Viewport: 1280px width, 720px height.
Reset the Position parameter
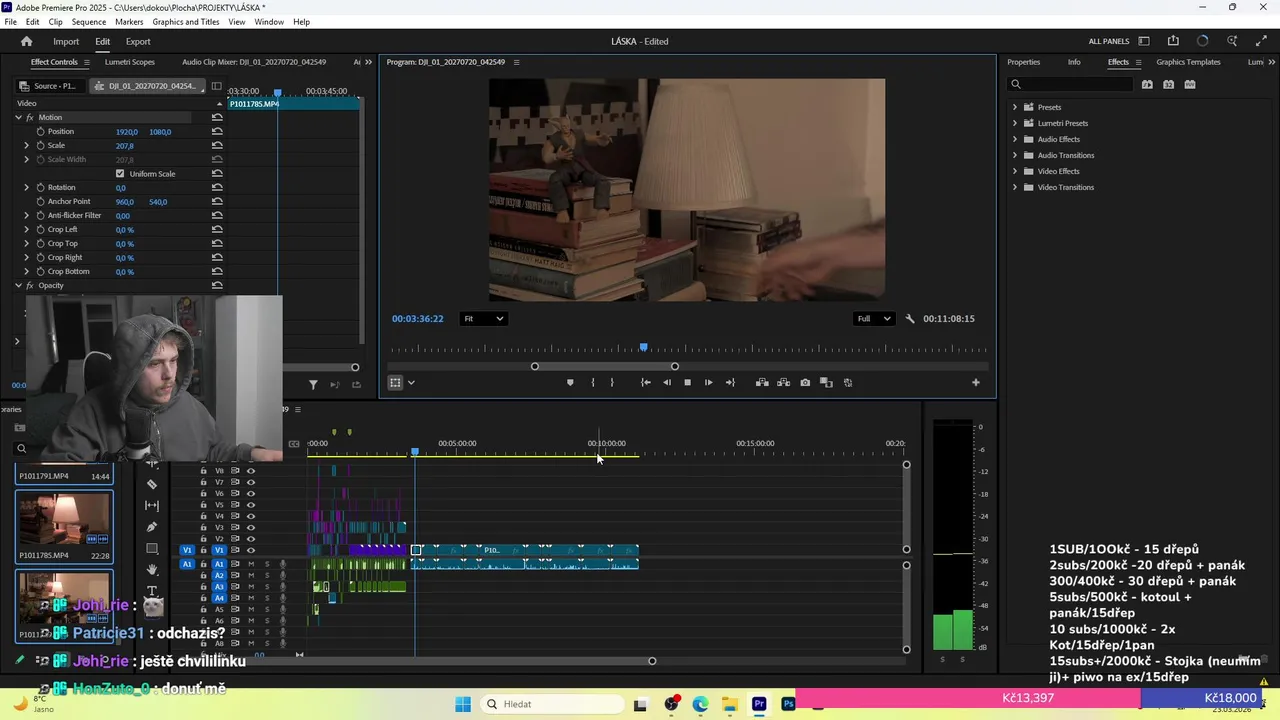click(217, 131)
